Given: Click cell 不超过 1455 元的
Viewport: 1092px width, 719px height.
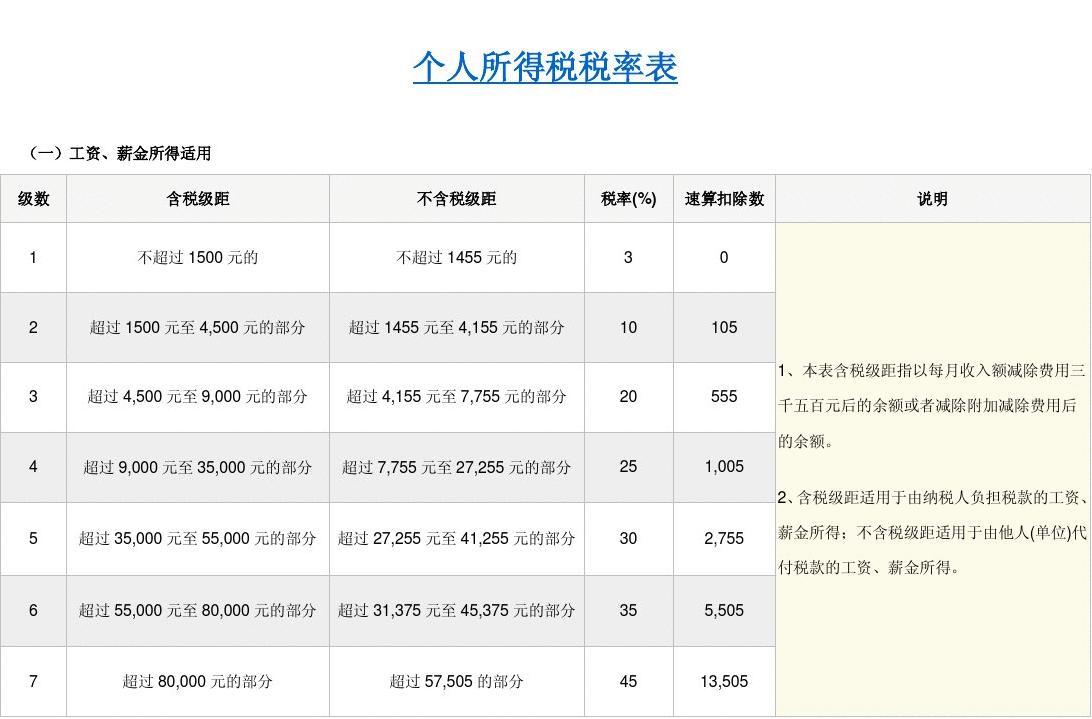Looking at the screenshot, I should tap(457, 258).
